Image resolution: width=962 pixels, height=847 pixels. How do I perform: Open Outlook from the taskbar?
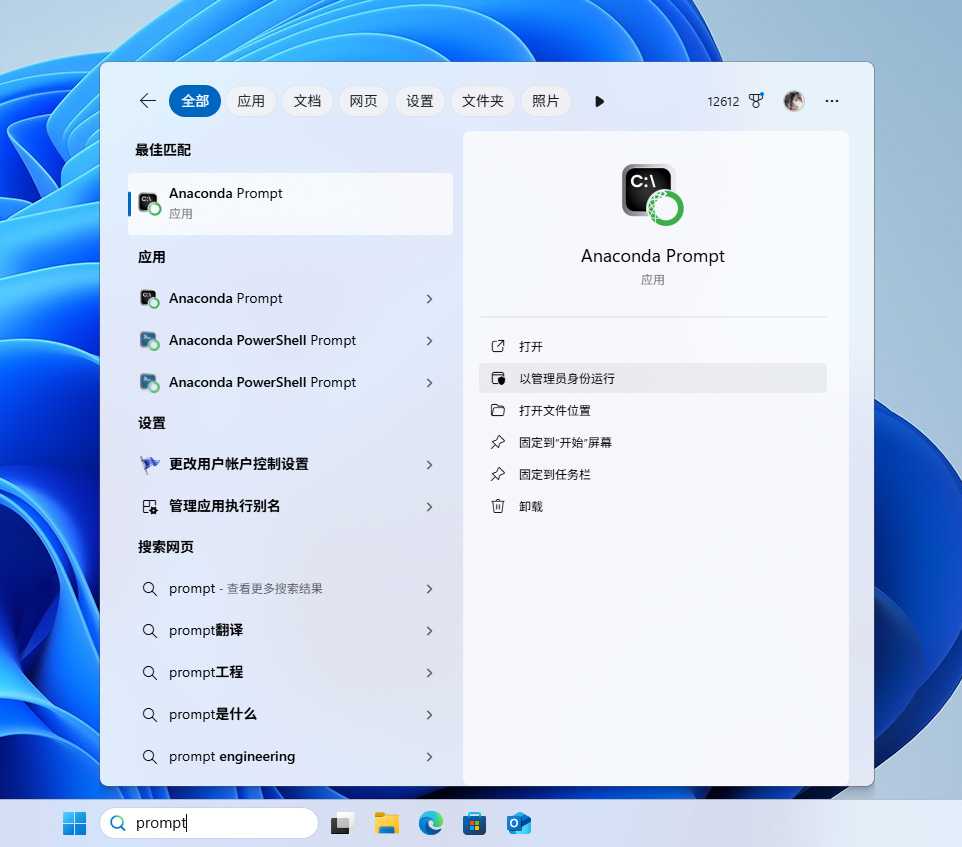click(x=518, y=823)
